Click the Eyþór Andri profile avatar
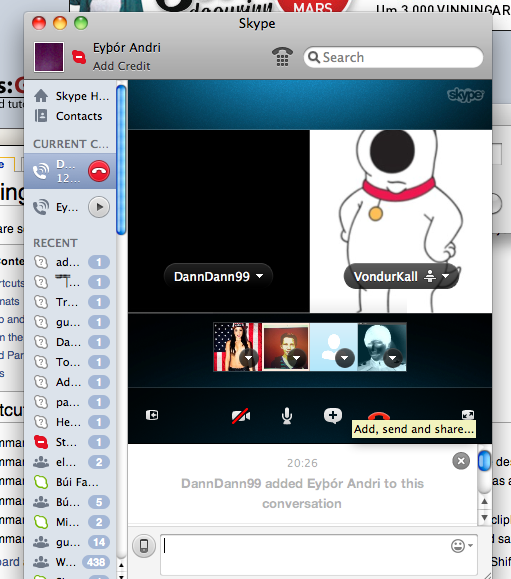This screenshot has height=579, width=511. (x=49, y=57)
